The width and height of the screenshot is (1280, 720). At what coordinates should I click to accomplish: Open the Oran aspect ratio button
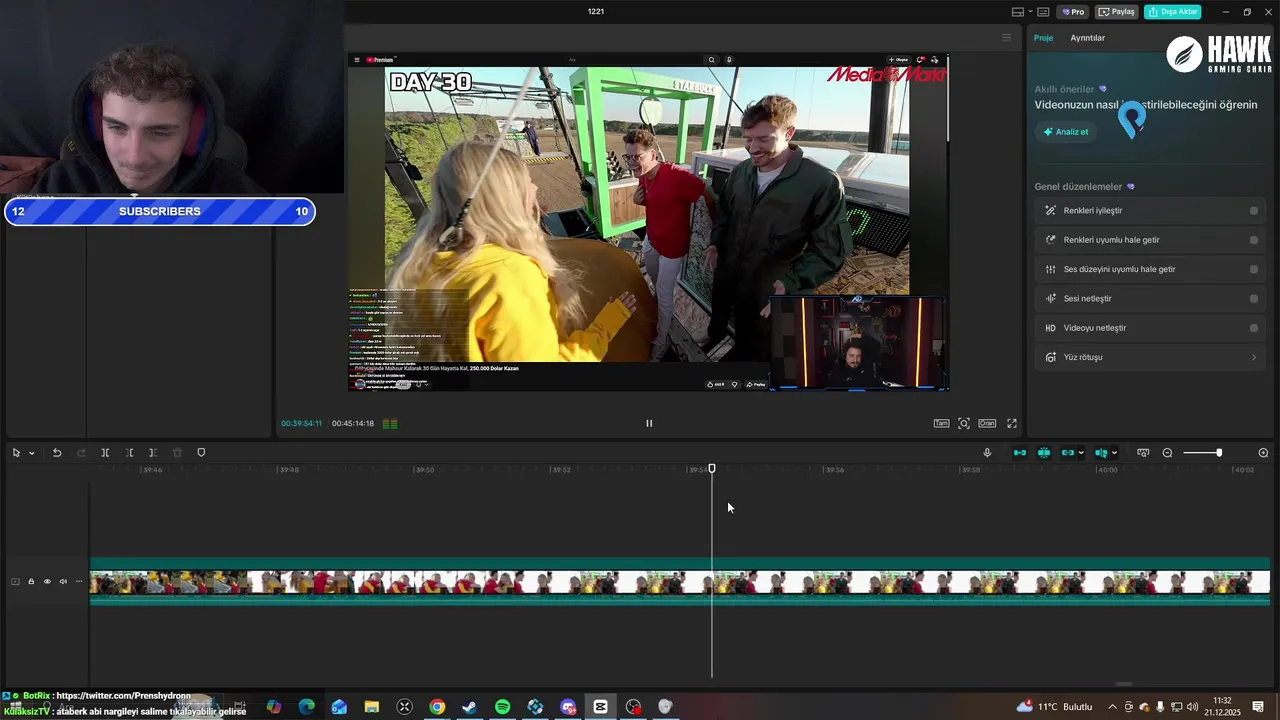pos(987,423)
